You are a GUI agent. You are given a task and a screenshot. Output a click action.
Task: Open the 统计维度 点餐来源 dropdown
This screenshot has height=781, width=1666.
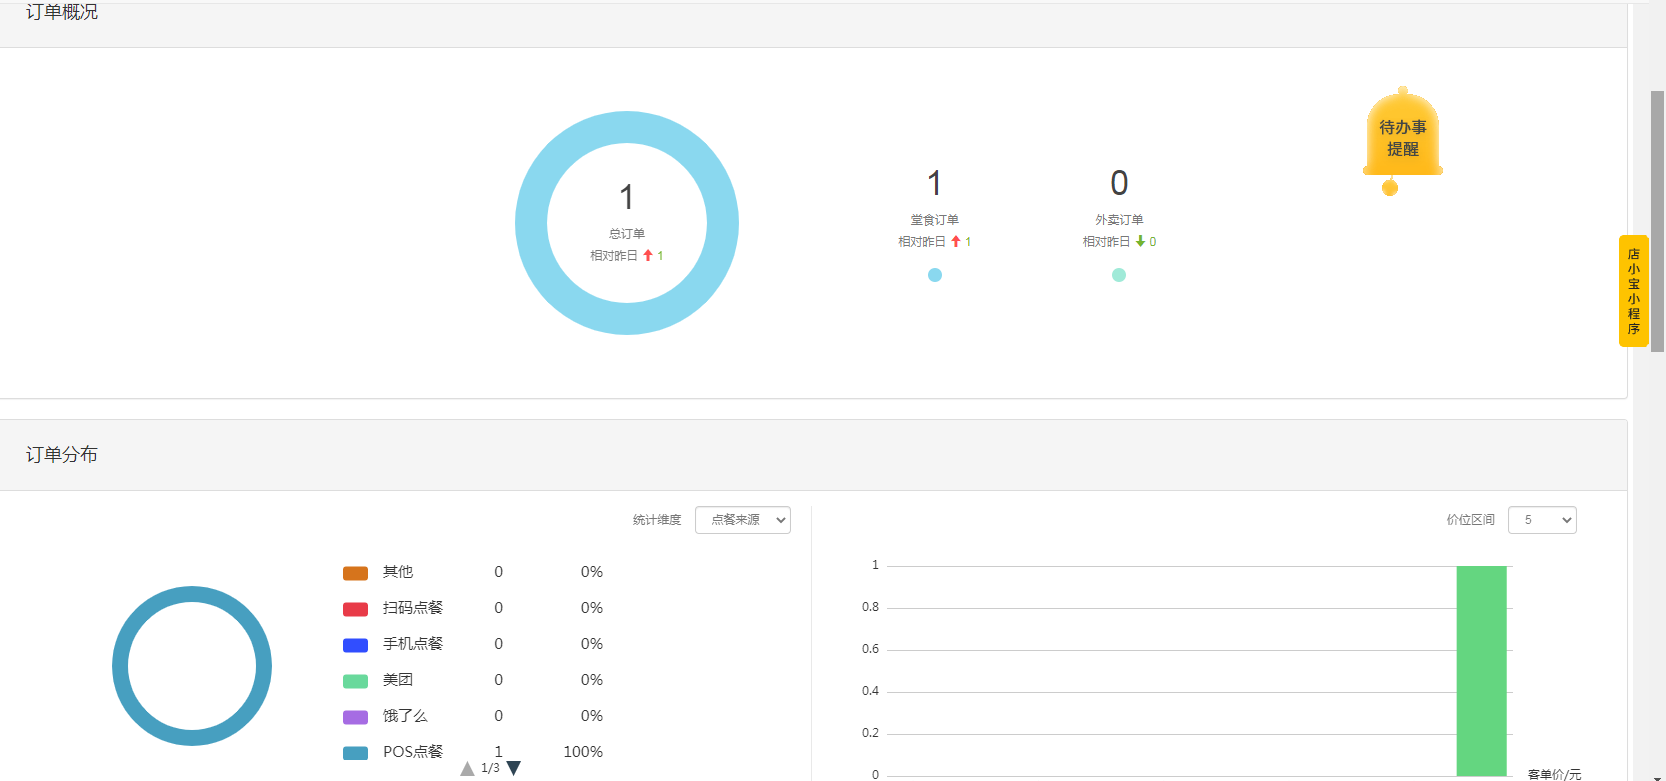(x=742, y=520)
